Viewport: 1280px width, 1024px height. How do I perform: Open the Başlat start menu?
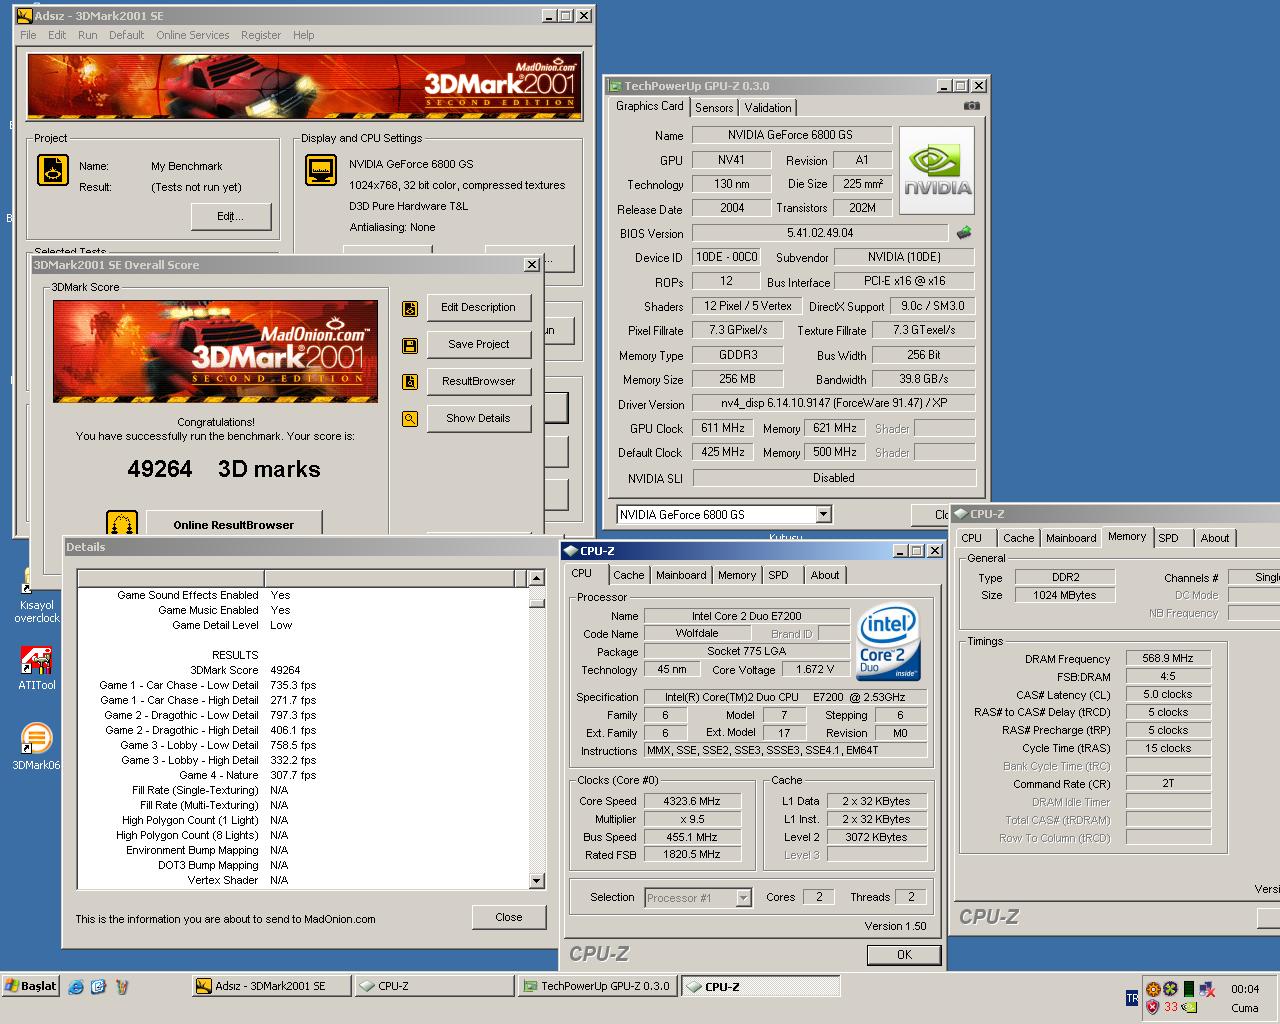click(x=31, y=986)
